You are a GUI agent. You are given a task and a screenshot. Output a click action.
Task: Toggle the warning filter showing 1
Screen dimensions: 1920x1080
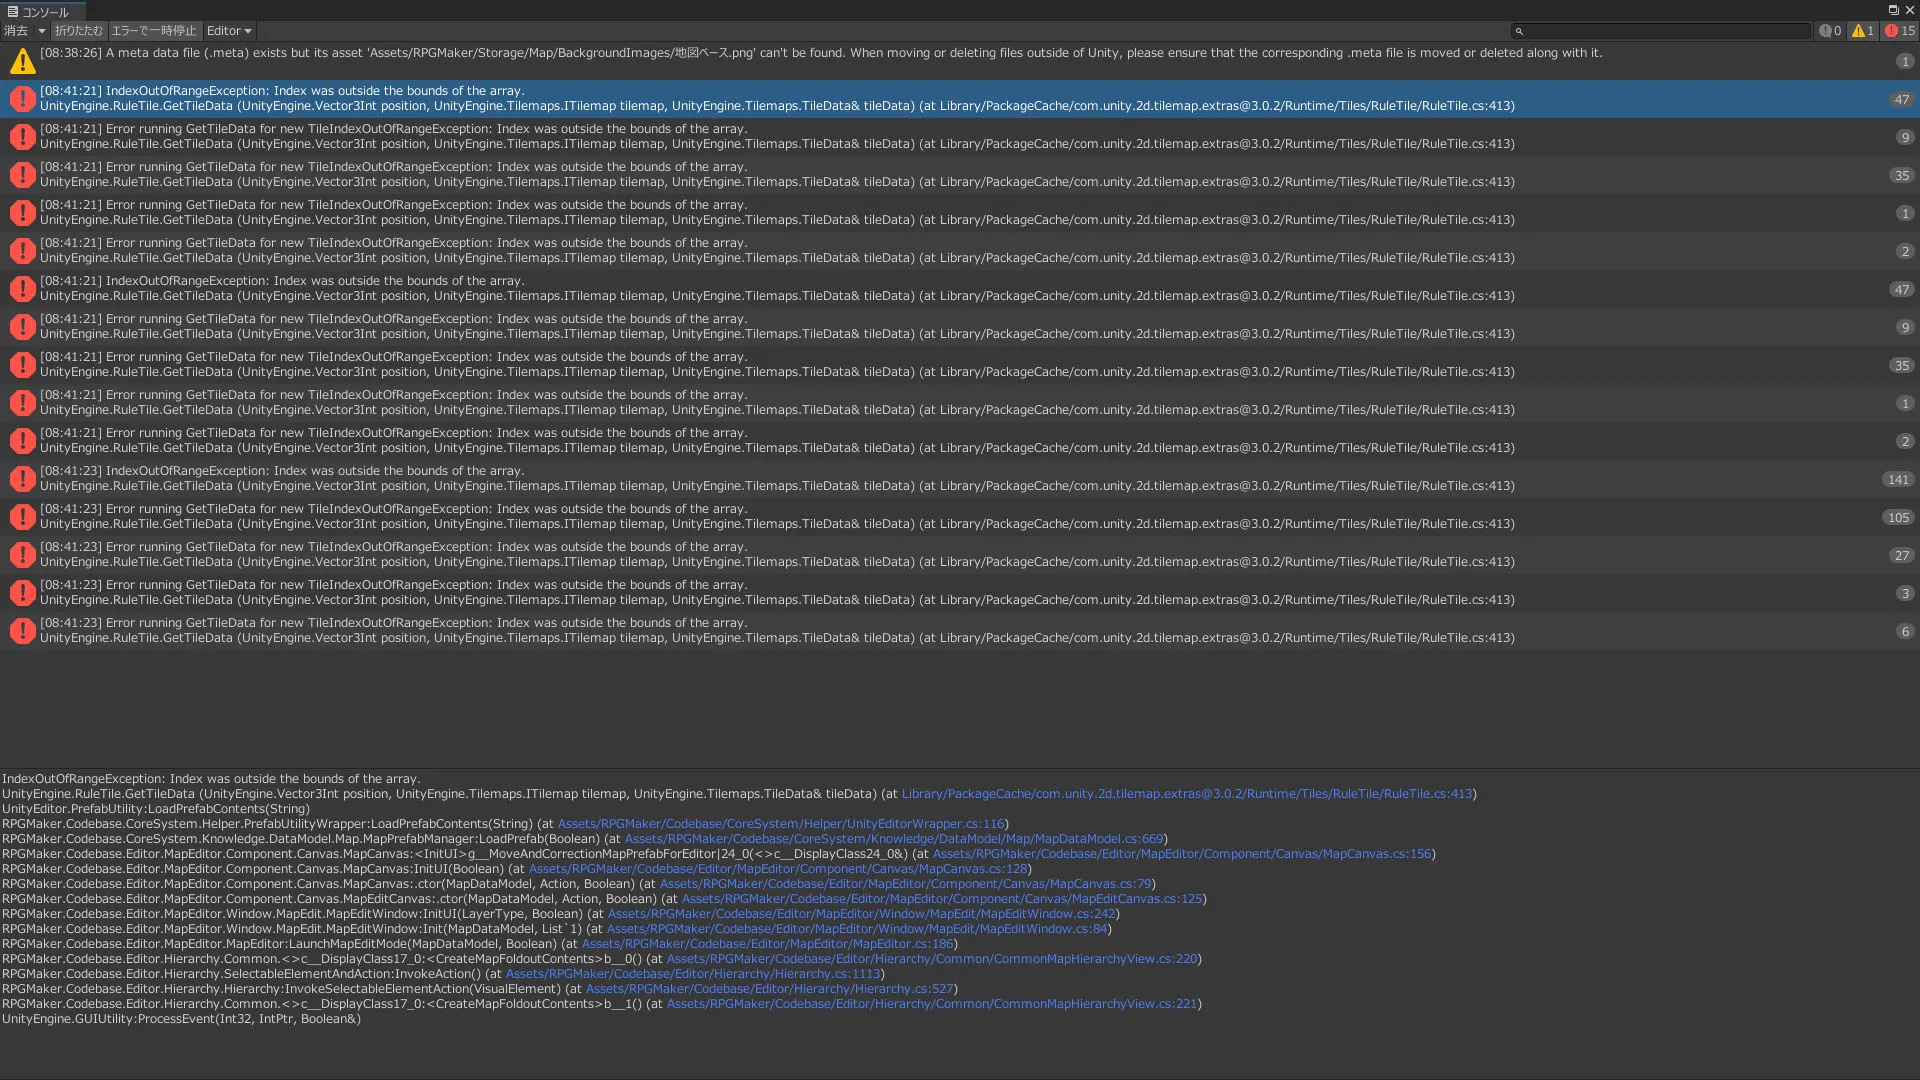1863,31
